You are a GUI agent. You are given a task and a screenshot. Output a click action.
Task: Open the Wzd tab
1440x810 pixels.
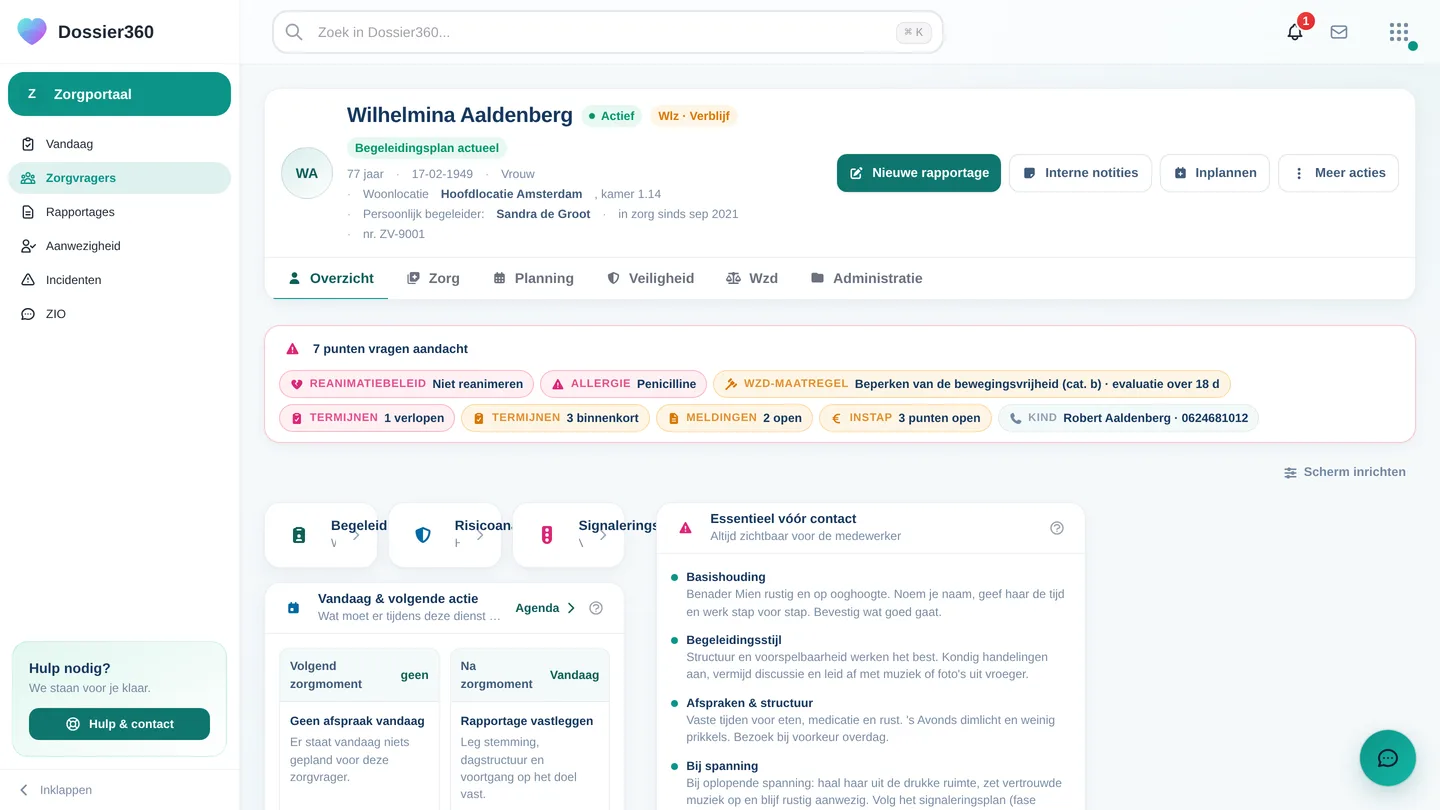pyautogui.click(x=752, y=278)
